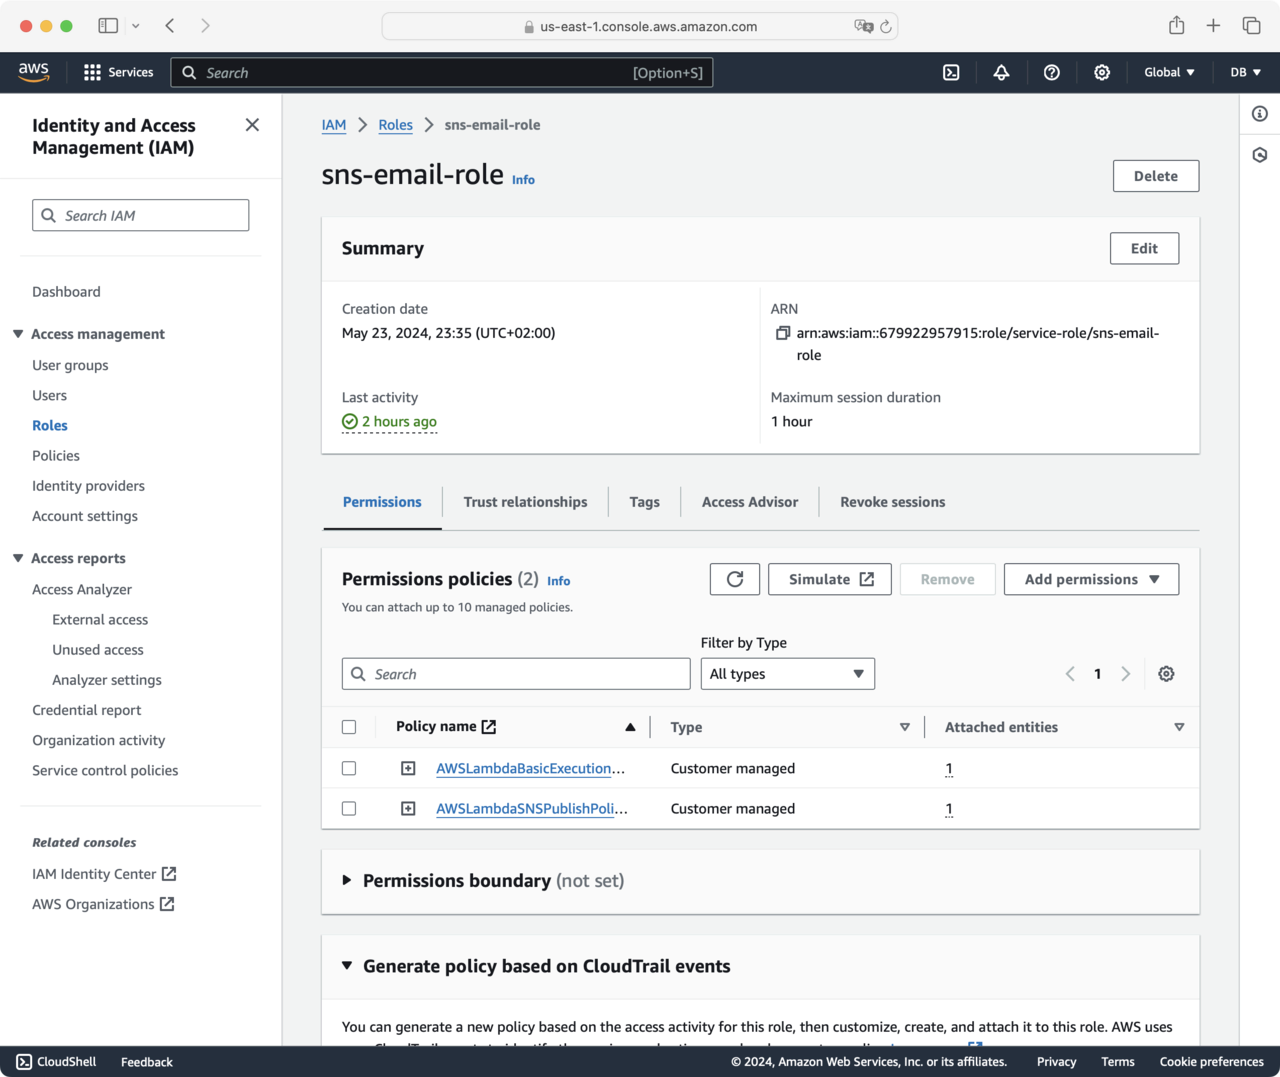The height and width of the screenshot is (1077, 1280).
Task: Open the Services grid menu
Action: click(x=118, y=72)
